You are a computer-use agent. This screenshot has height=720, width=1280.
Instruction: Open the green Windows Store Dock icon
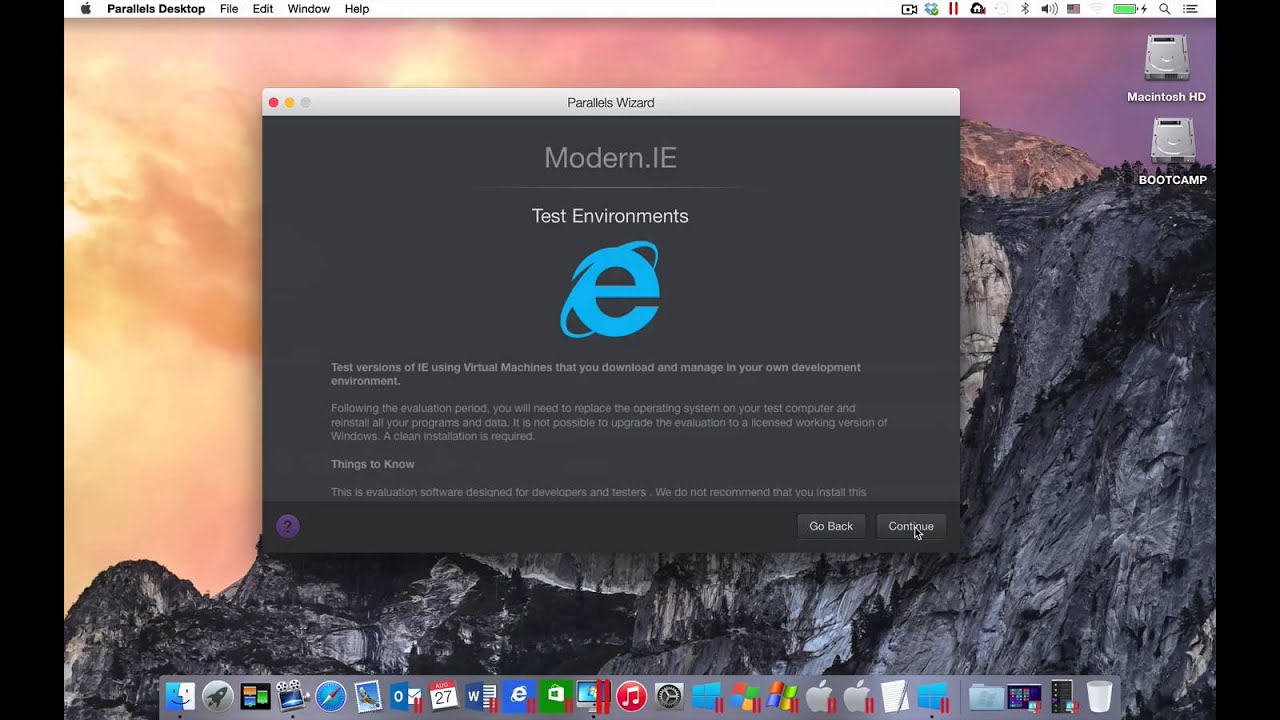556,696
